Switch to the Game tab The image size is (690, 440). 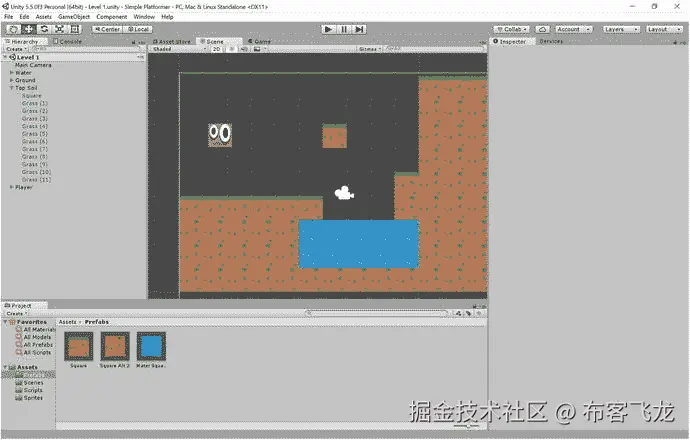(259, 41)
